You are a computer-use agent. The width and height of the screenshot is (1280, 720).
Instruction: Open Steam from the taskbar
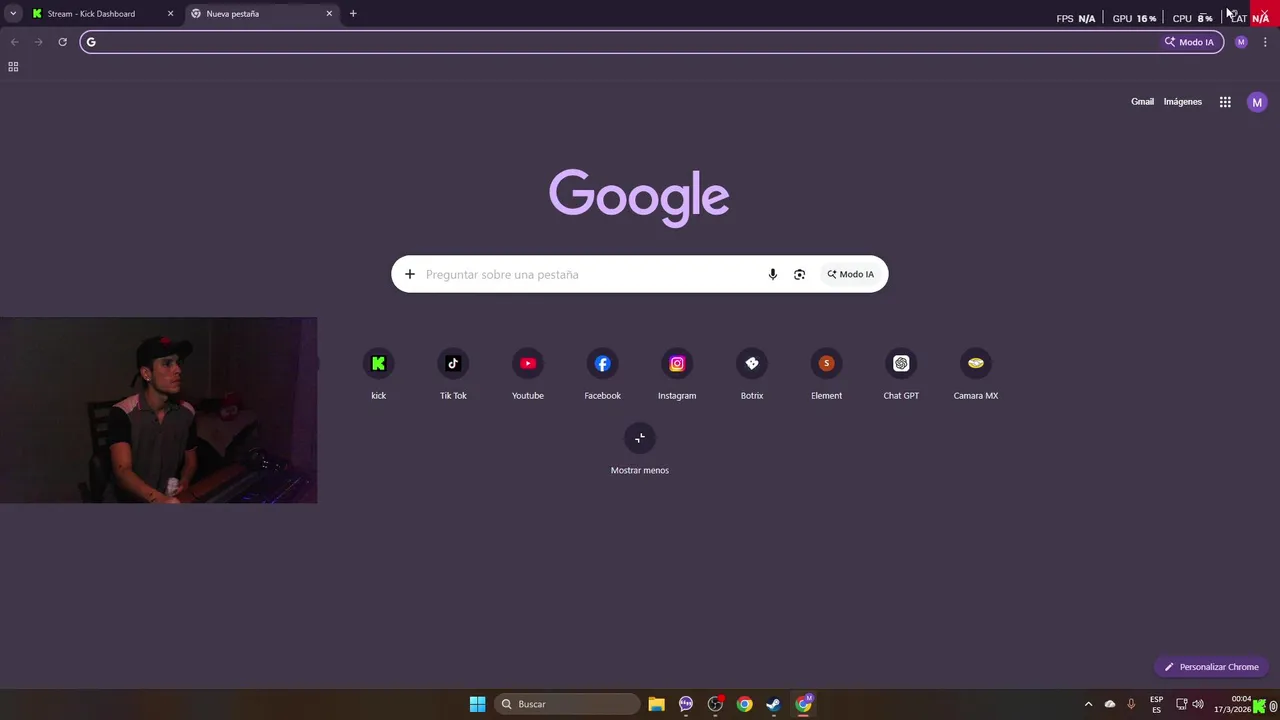click(x=774, y=704)
